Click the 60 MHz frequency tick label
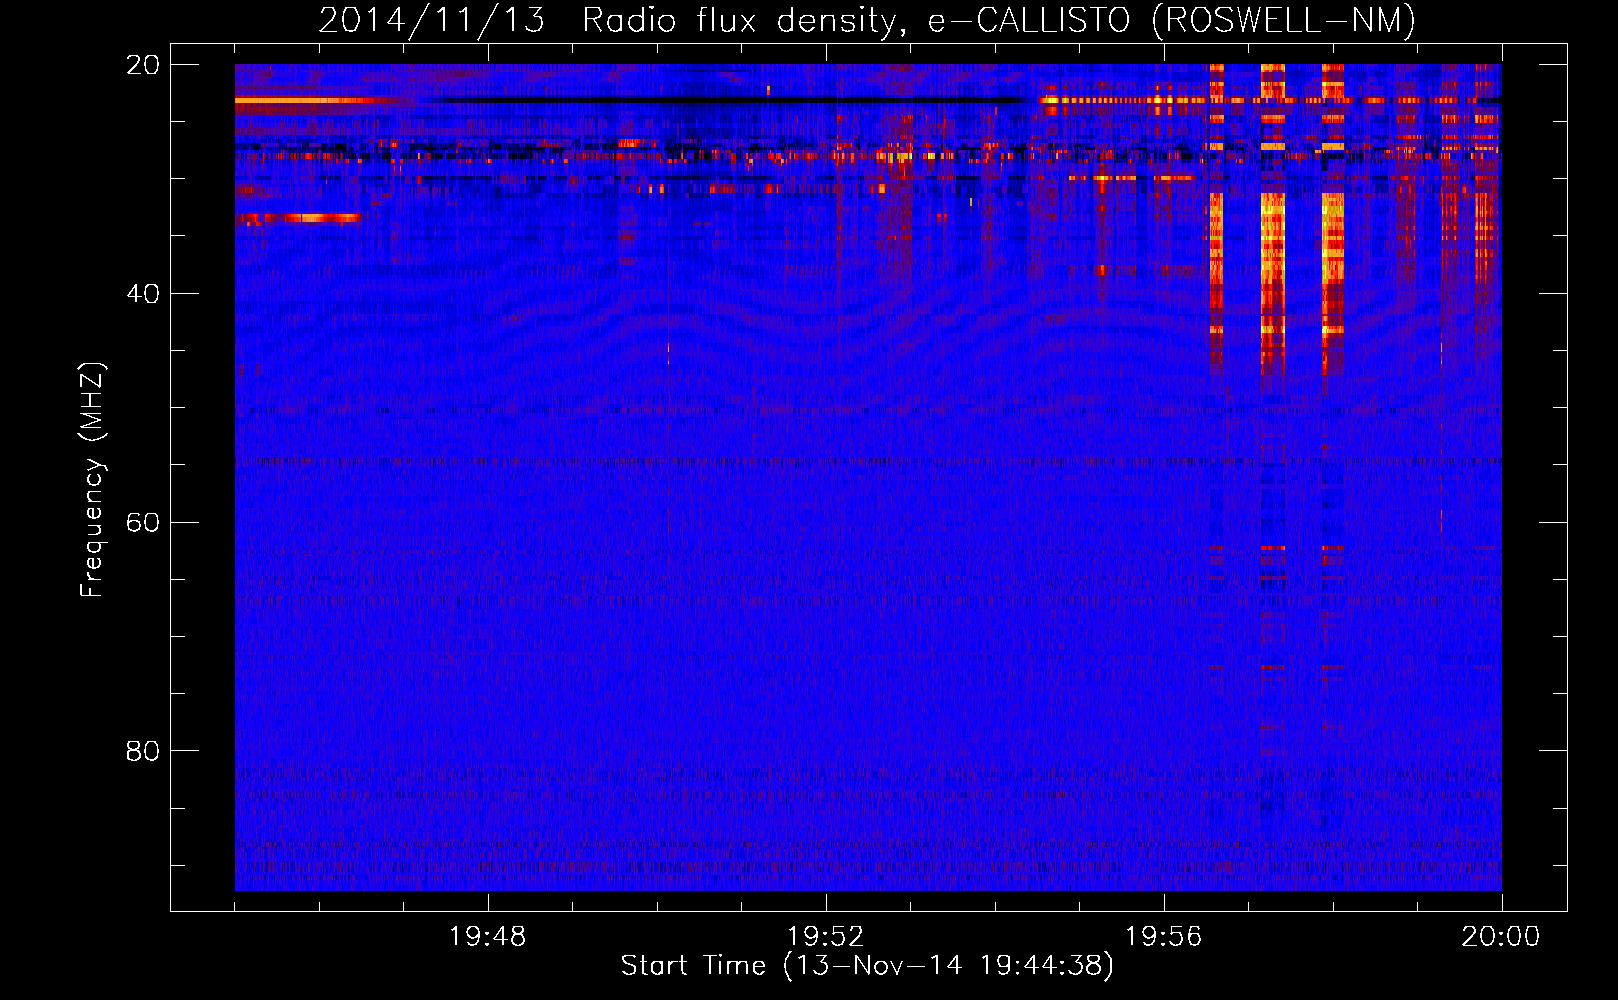The width and height of the screenshot is (1618, 1000). coord(142,523)
